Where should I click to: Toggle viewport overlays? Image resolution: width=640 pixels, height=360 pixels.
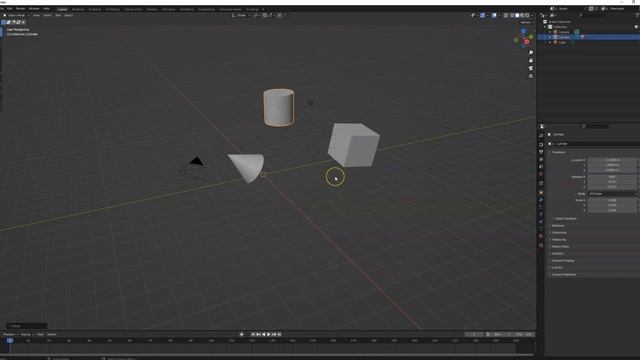pyautogui.click(x=494, y=15)
